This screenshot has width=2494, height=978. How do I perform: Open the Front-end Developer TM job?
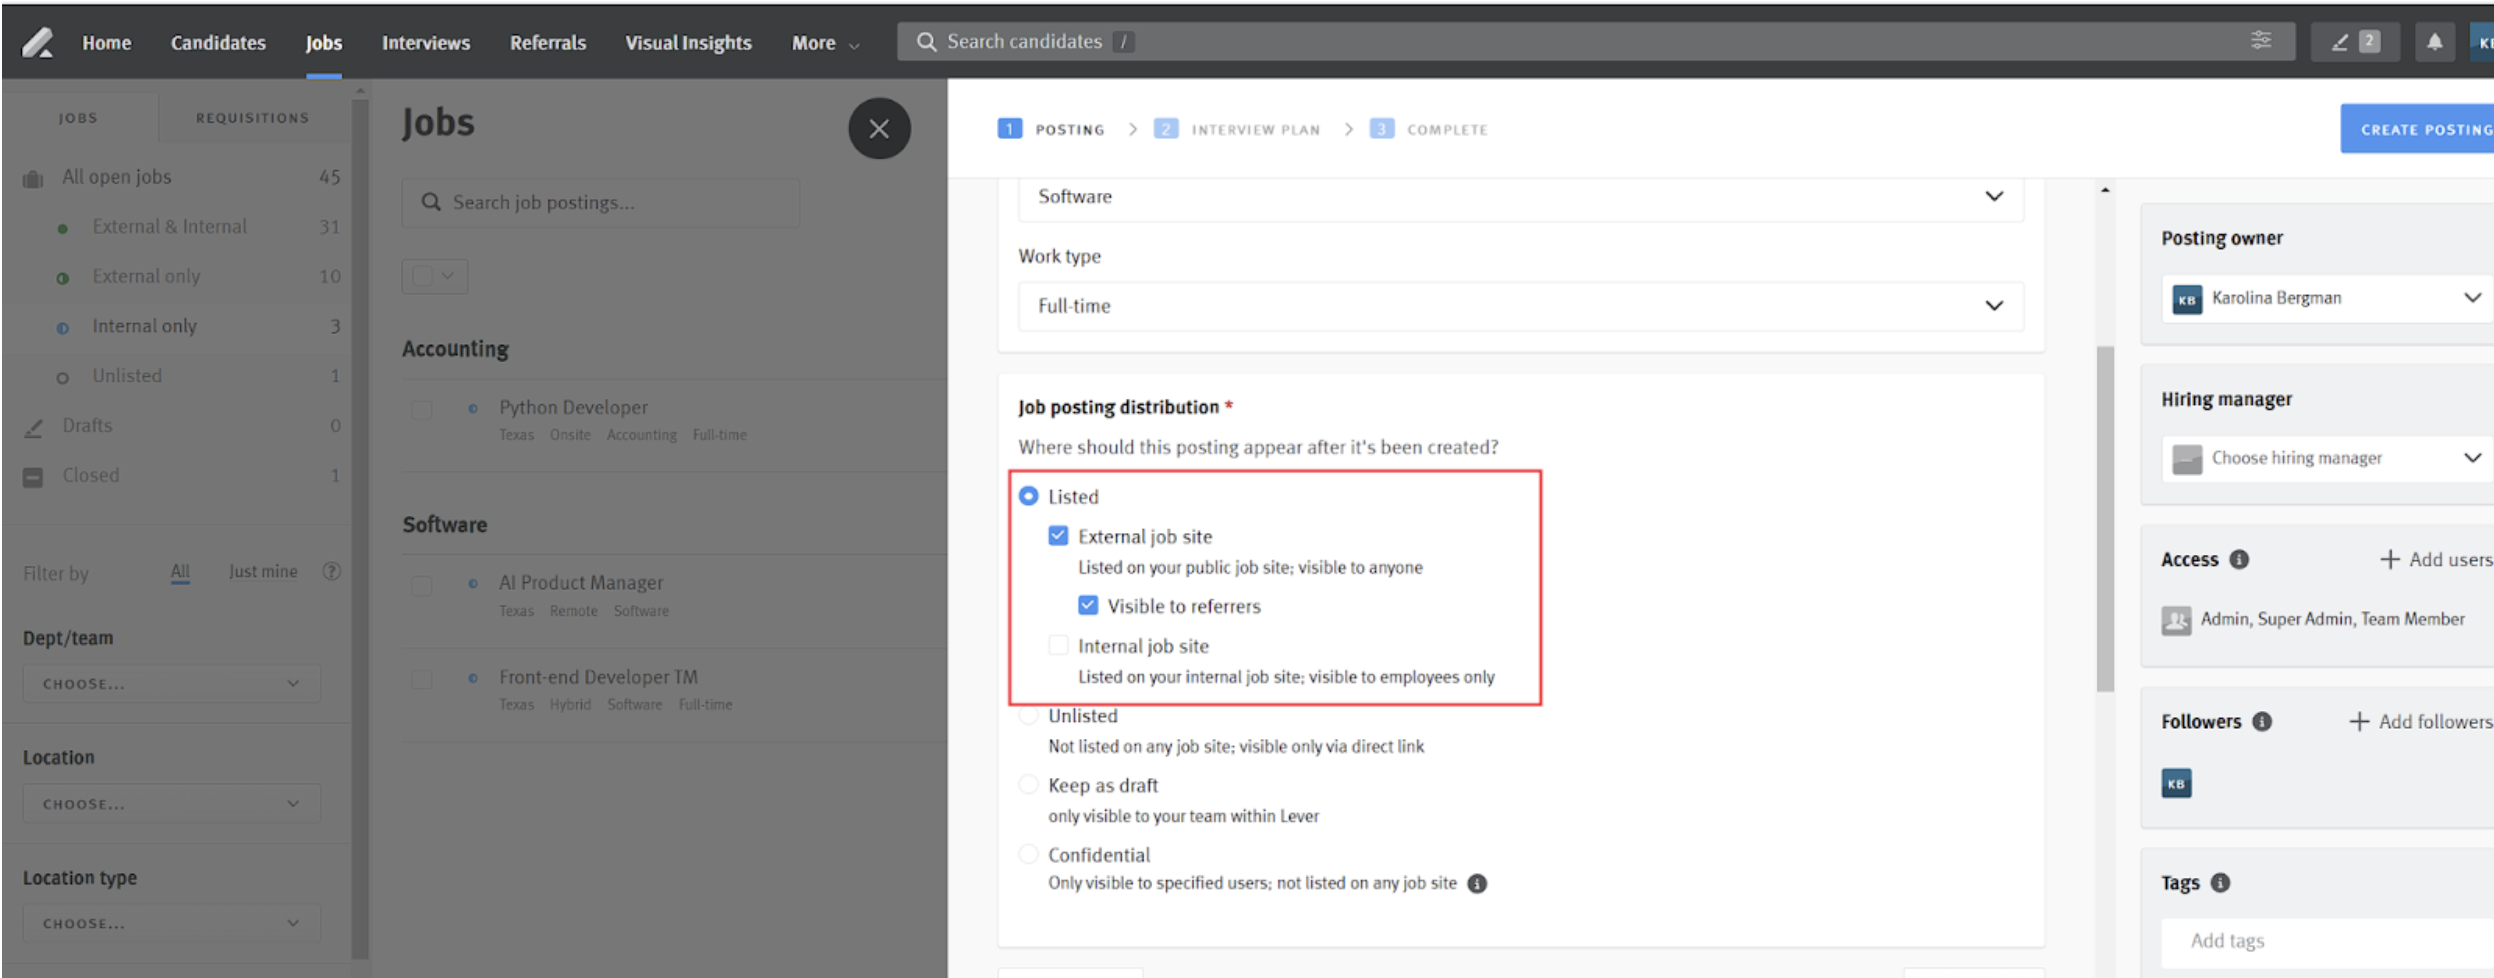pos(598,677)
